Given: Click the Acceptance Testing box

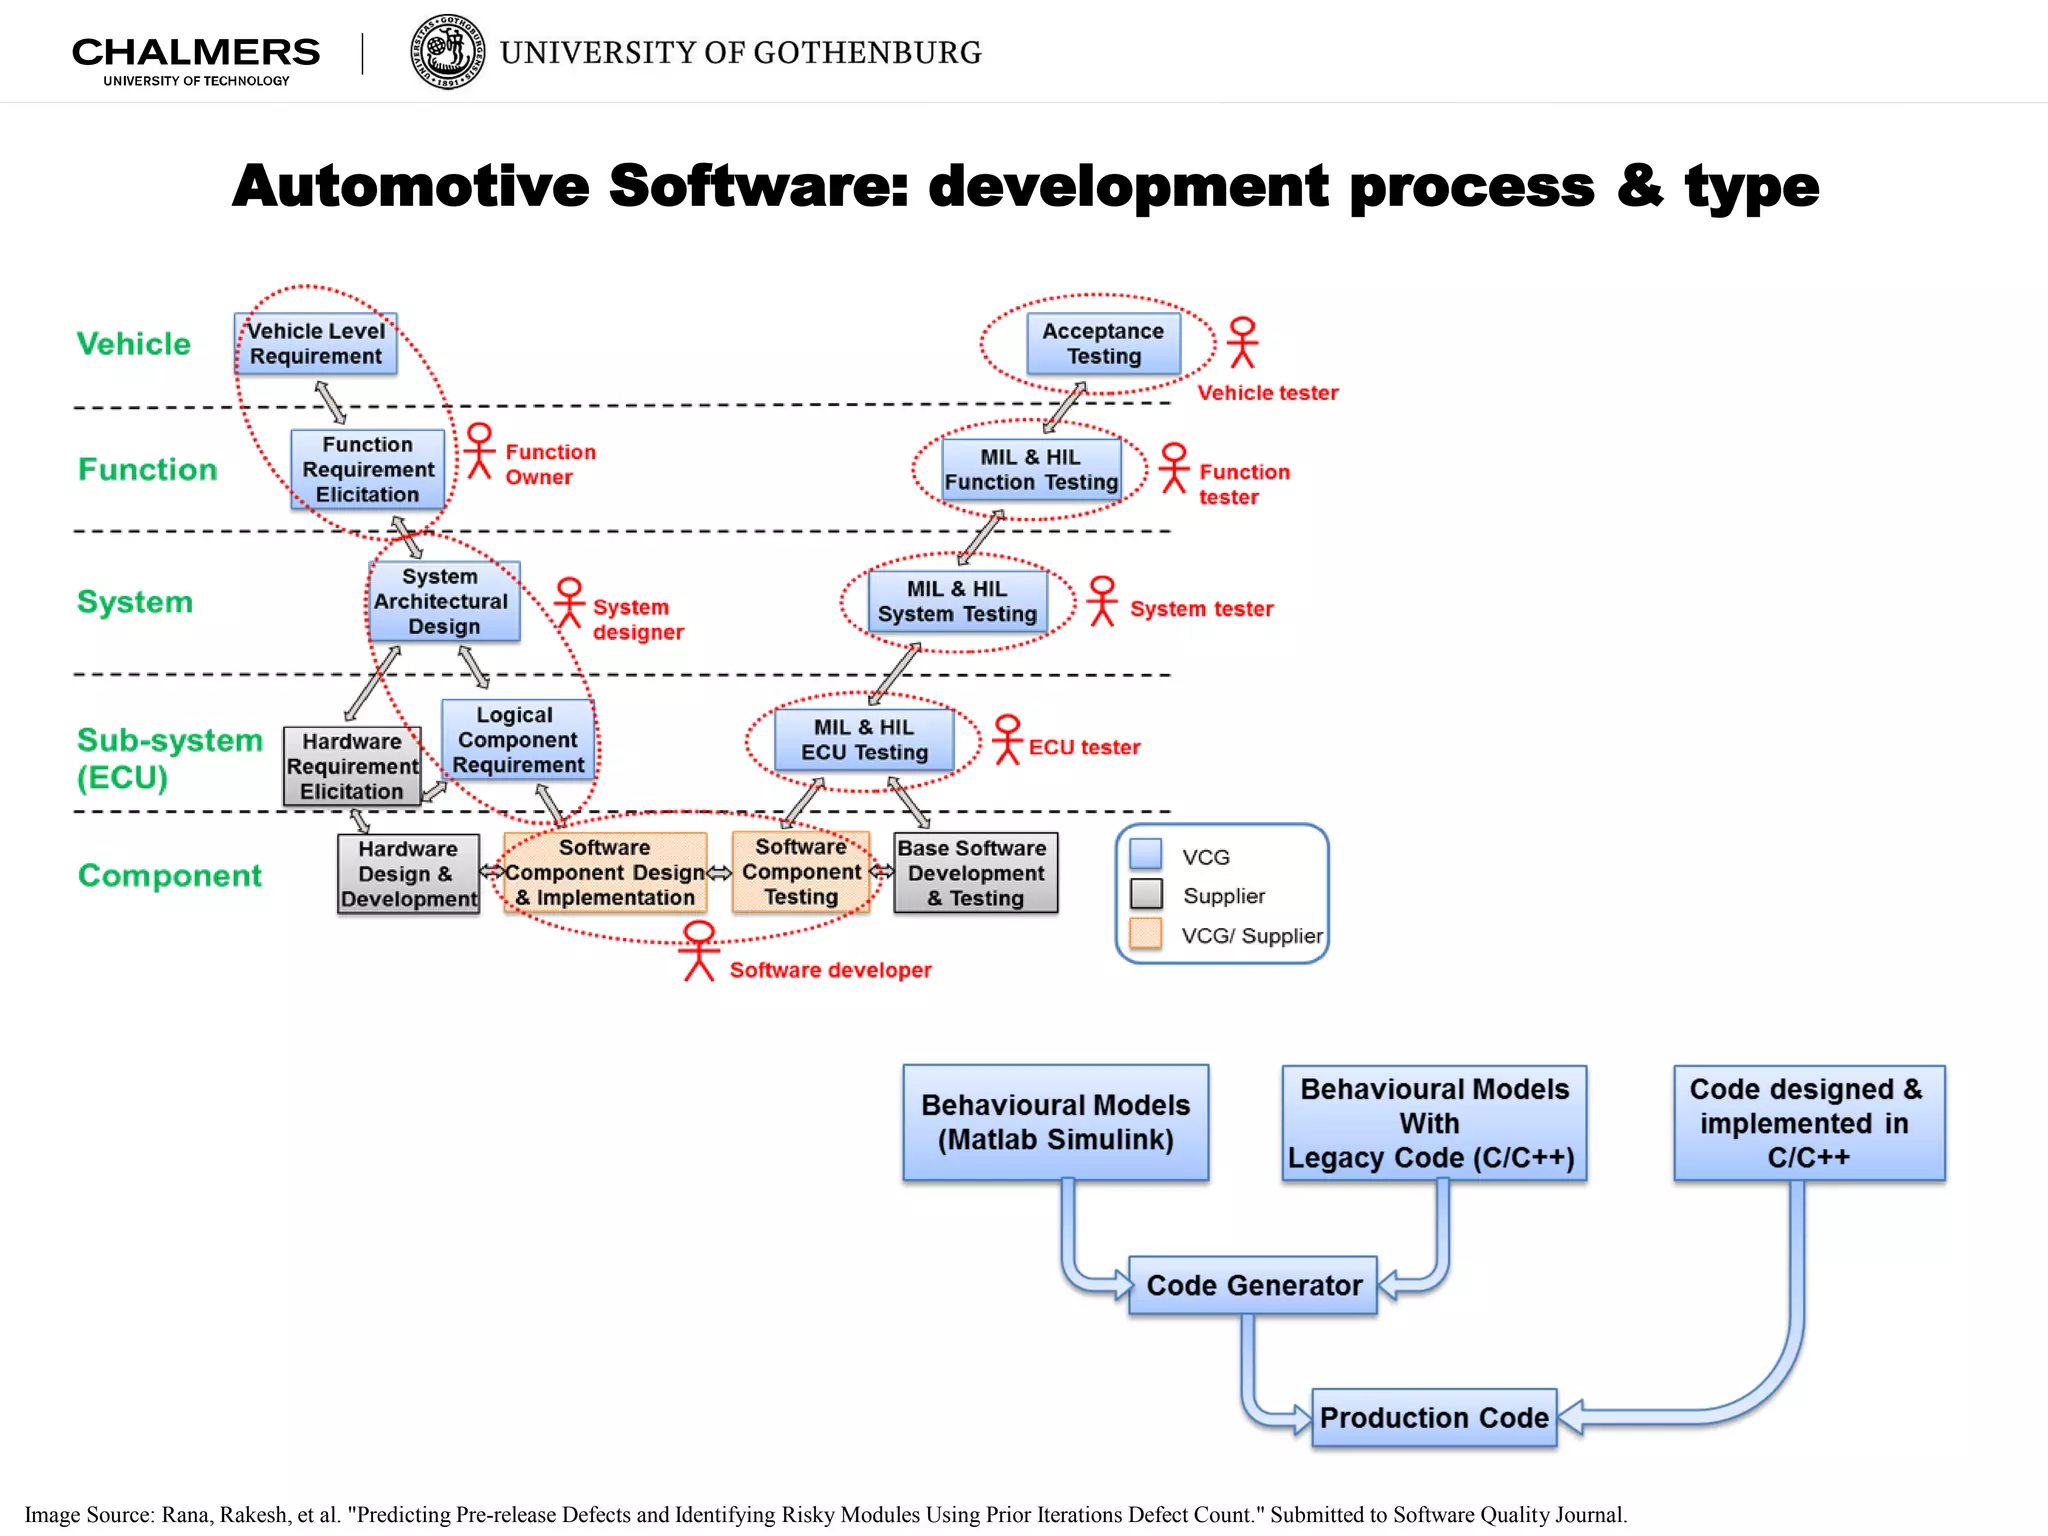Looking at the screenshot, I should (1103, 344).
